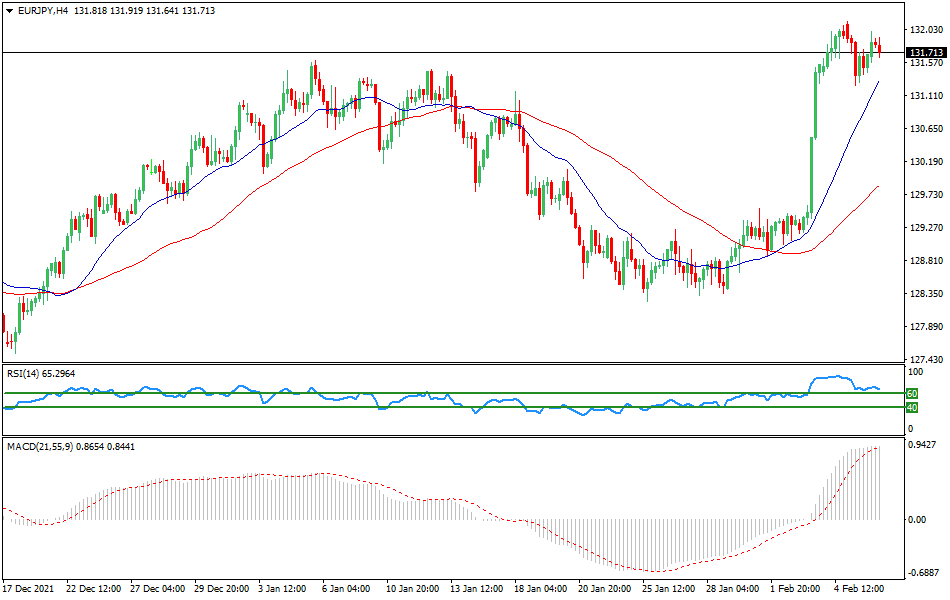Toggle the green RSI level marker 40
This screenshot has width=950, height=600.
tap(910, 408)
